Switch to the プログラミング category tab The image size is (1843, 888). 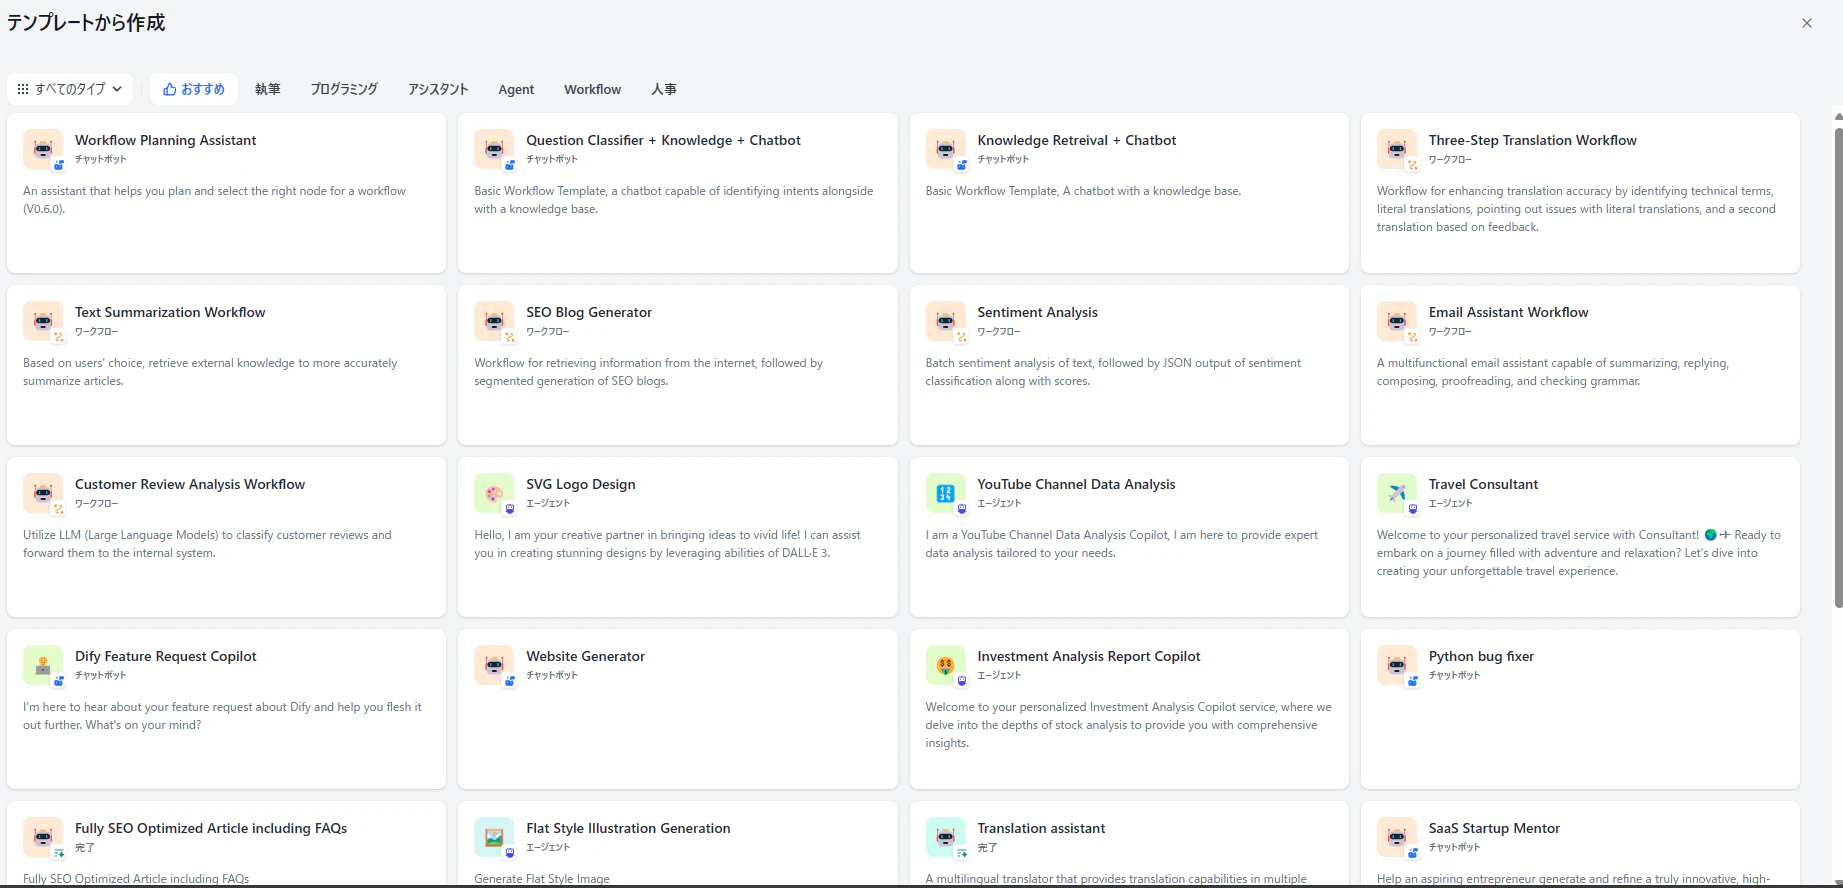[x=344, y=89]
